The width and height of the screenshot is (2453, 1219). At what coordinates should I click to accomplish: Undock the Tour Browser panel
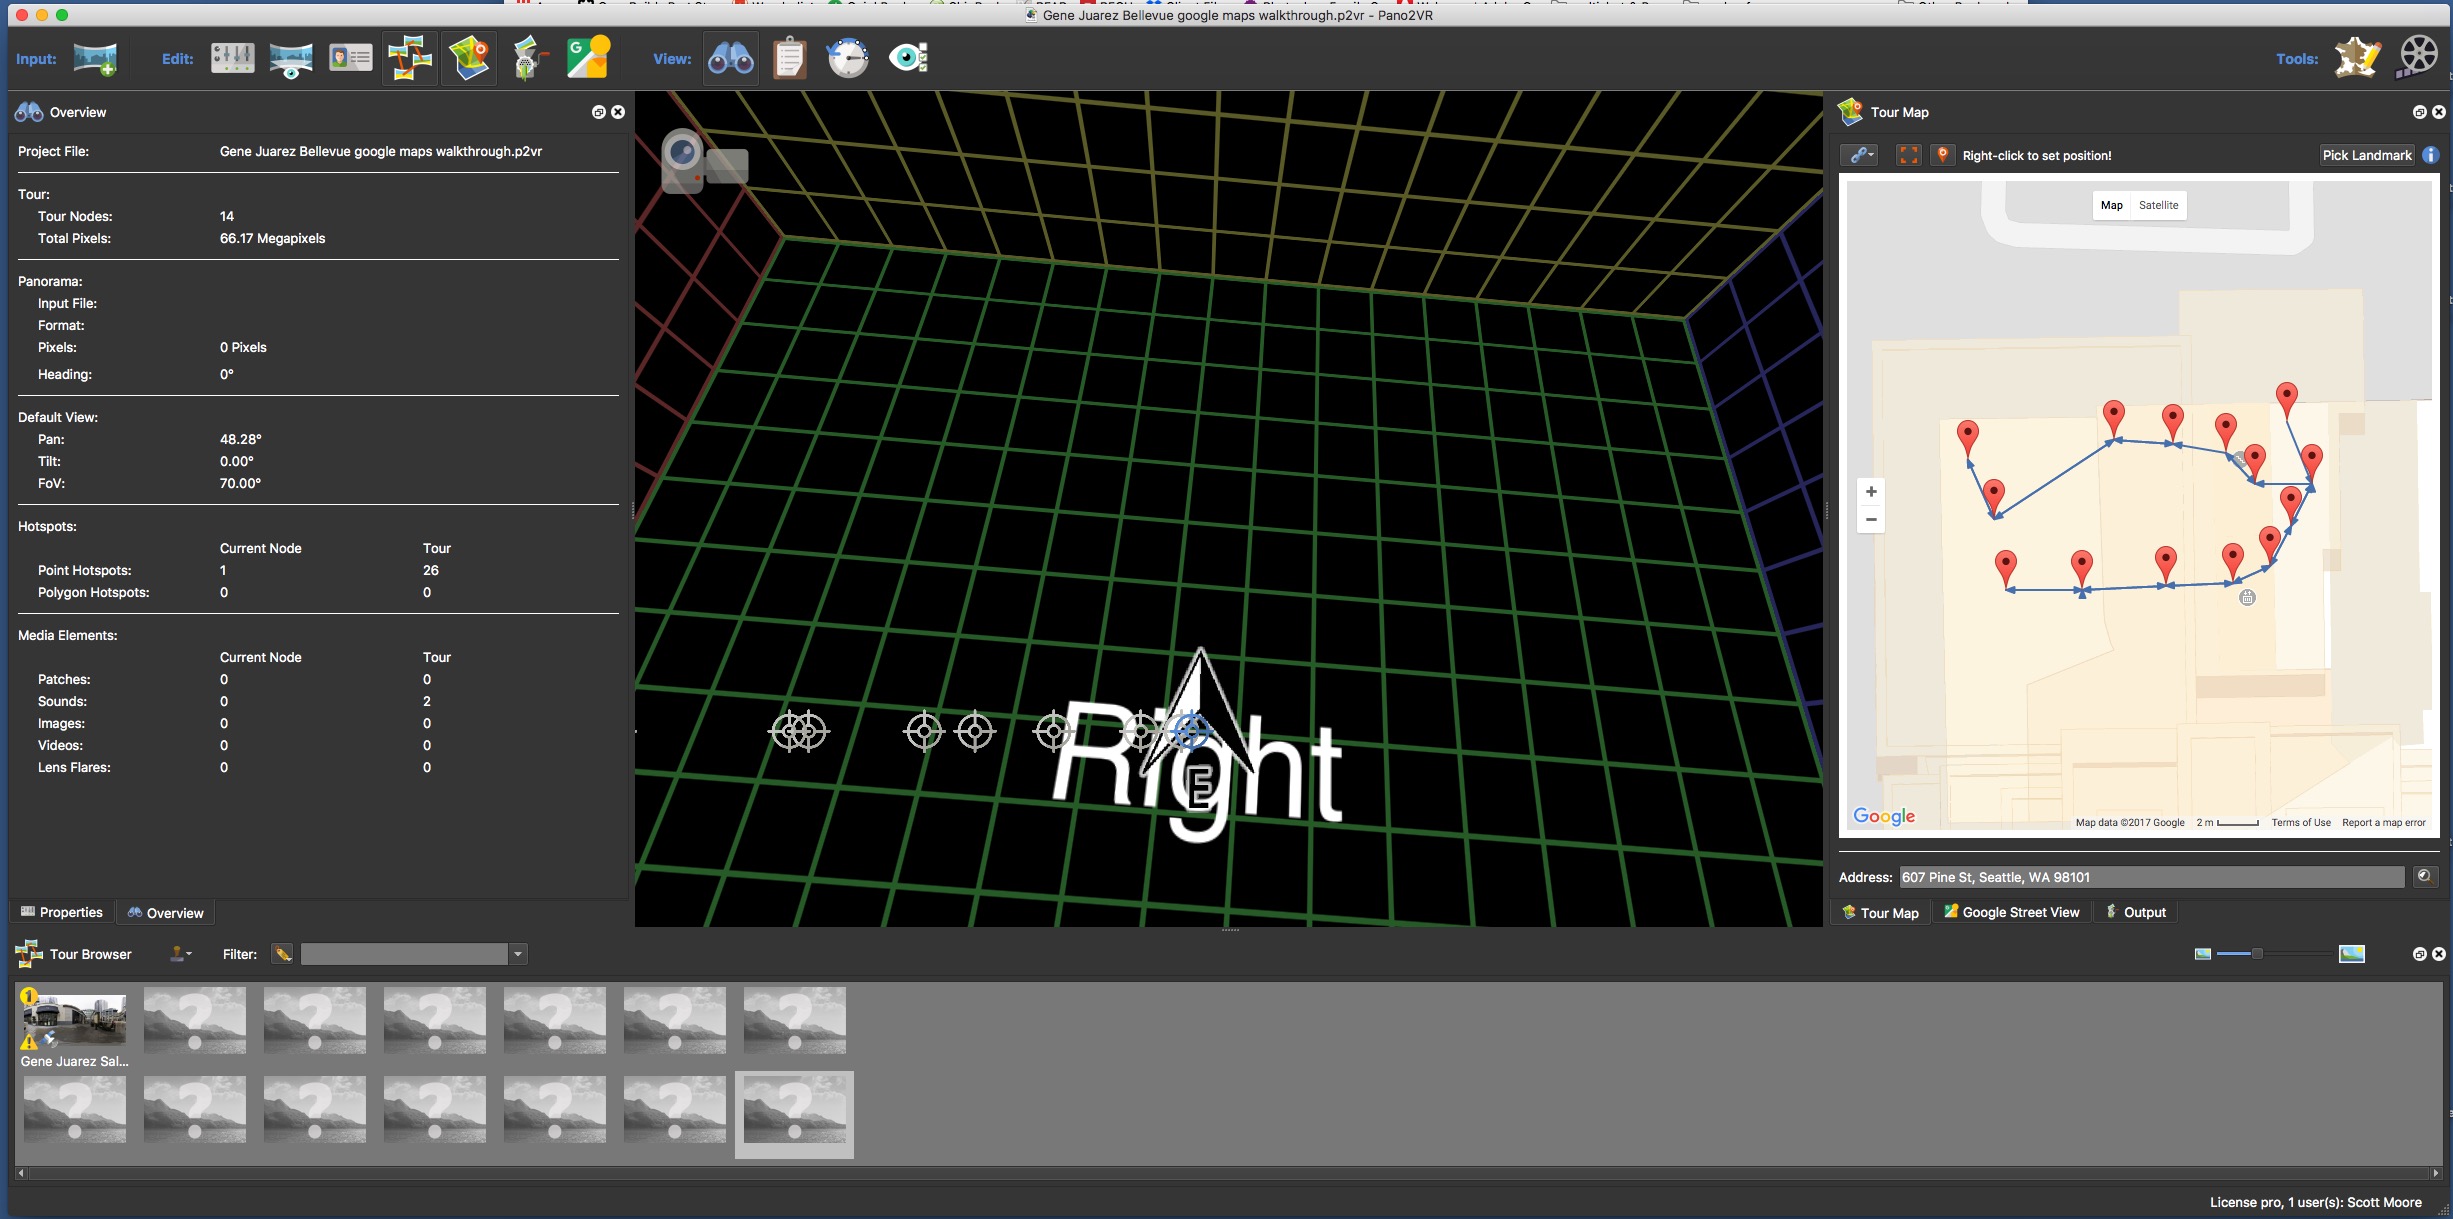(2419, 954)
